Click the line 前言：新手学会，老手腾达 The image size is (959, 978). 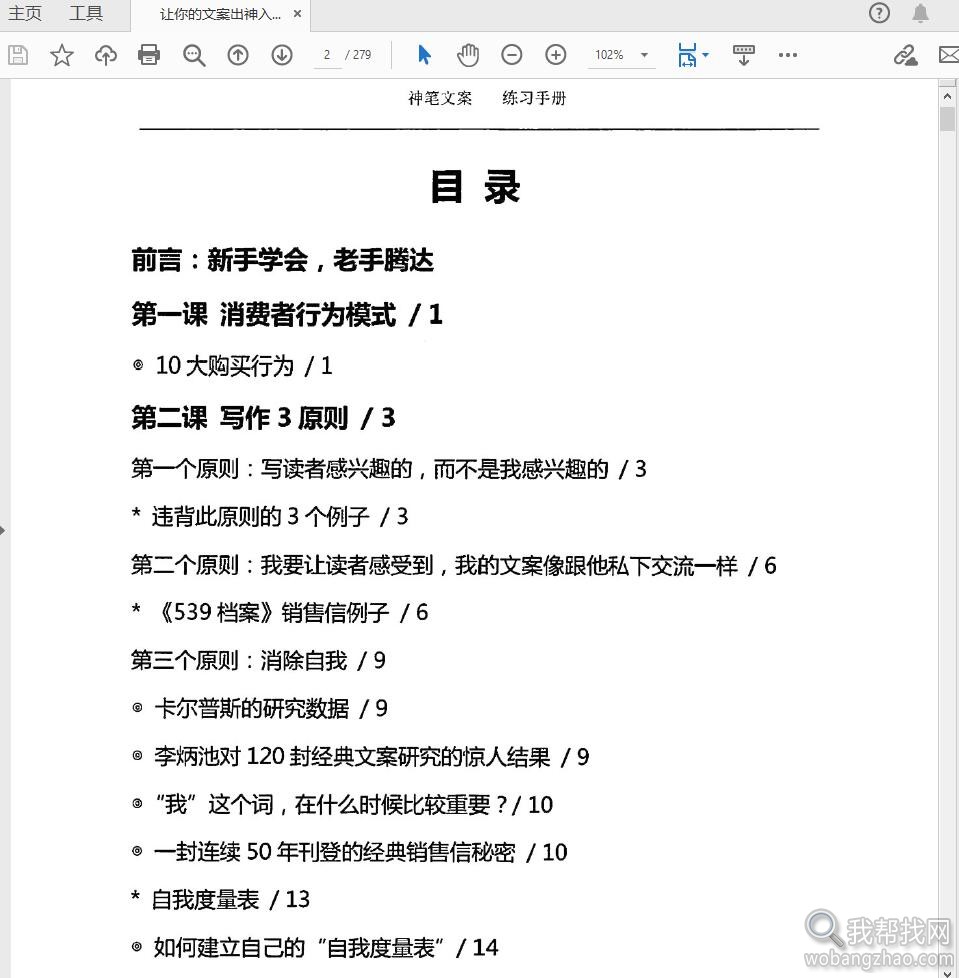point(282,260)
